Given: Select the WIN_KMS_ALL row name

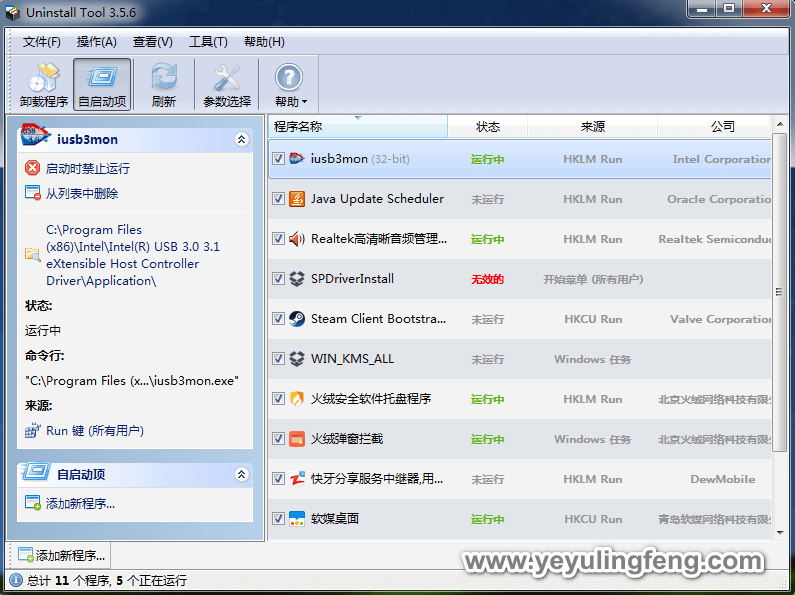Looking at the screenshot, I should 352,359.
